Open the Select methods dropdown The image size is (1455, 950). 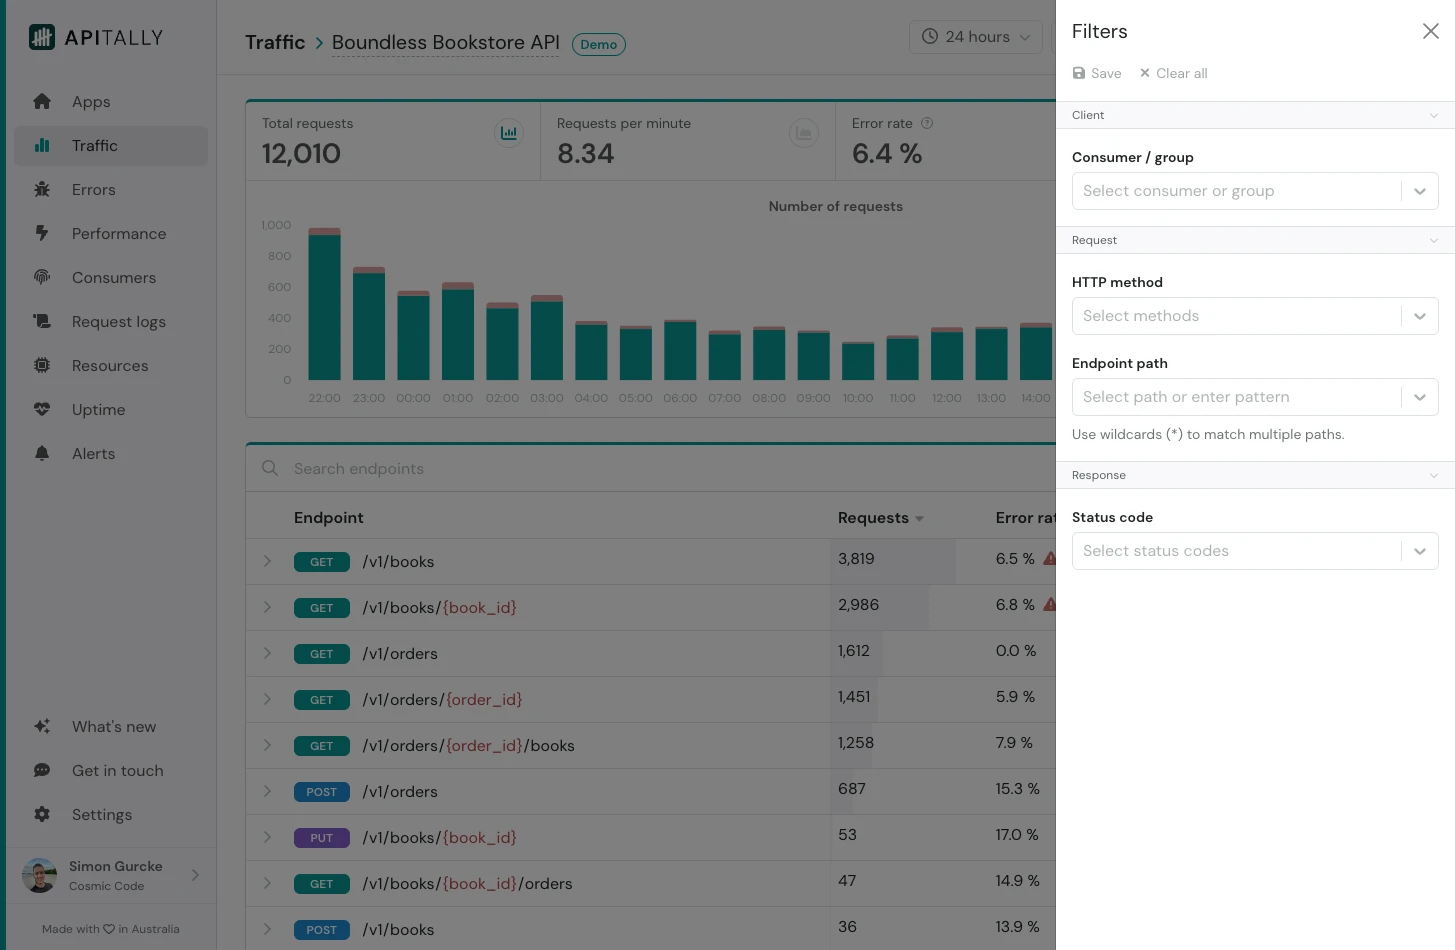click(1419, 316)
